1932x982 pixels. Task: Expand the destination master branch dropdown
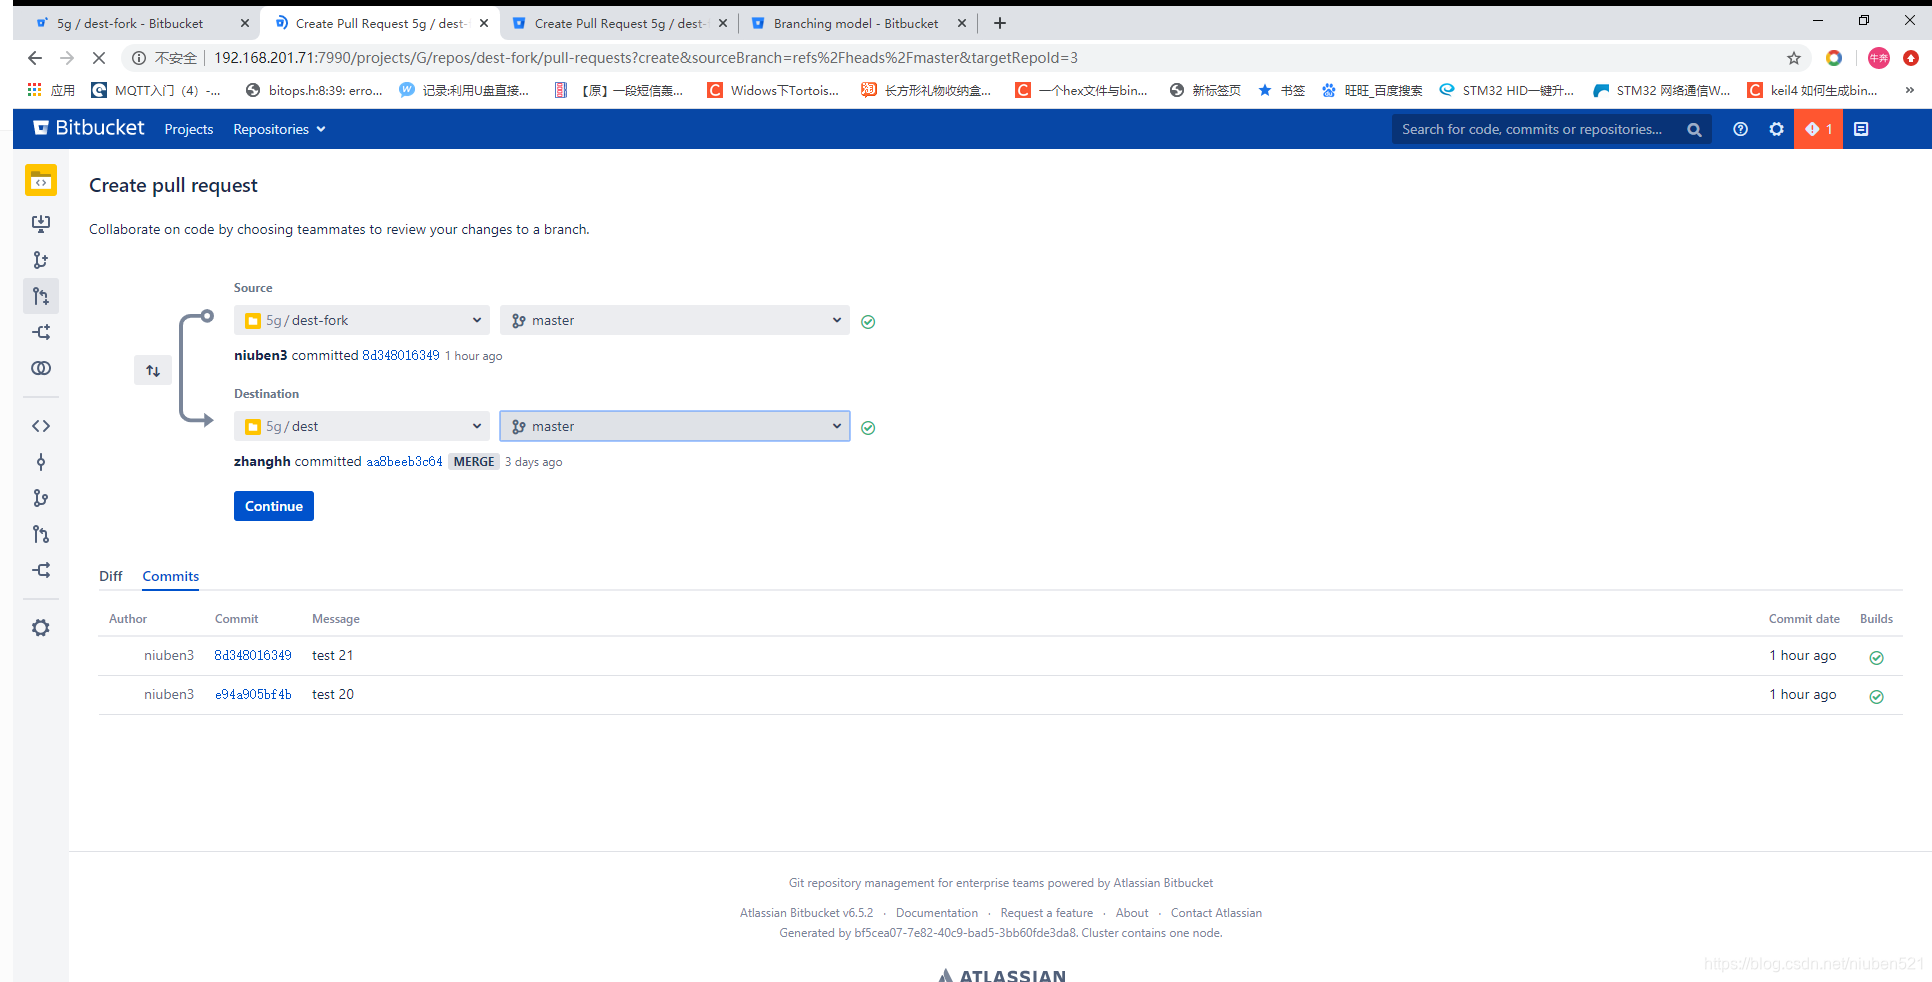pyautogui.click(x=675, y=426)
